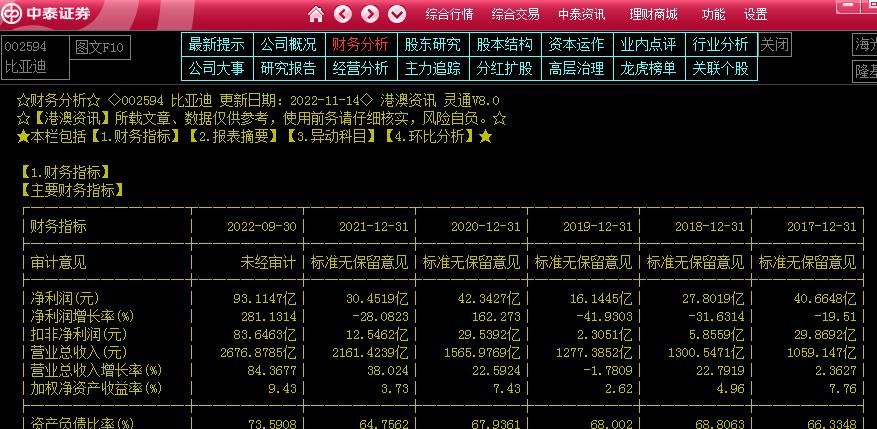This screenshot has width=877, height=429.
Task: Open the 综合行情 menu
Action: coord(449,15)
